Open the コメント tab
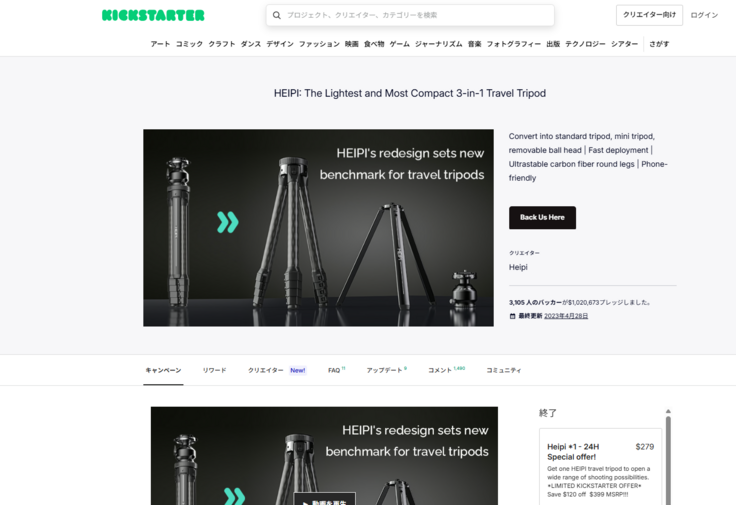This screenshot has width=736, height=505. pyautogui.click(x=446, y=370)
